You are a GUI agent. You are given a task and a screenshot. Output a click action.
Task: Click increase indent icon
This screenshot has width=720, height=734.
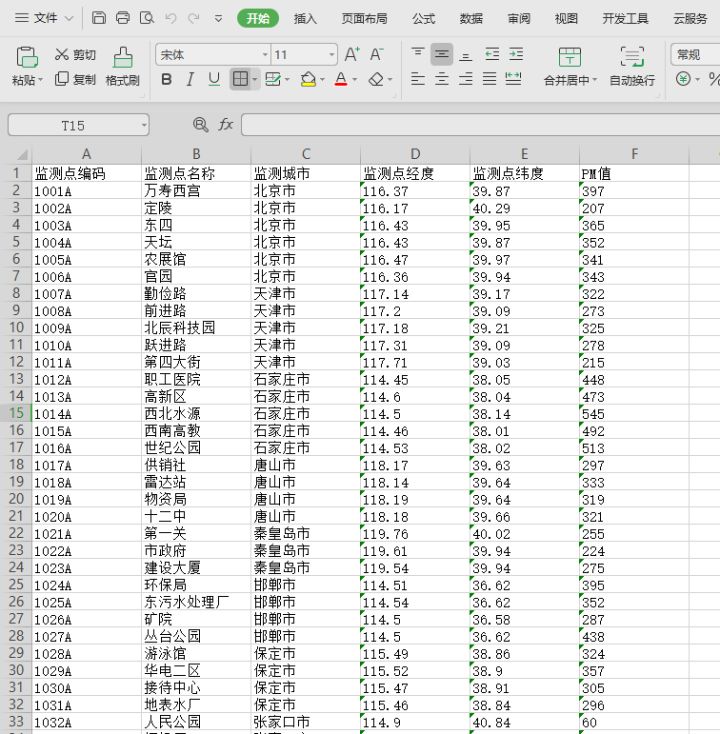tap(516, 54)
